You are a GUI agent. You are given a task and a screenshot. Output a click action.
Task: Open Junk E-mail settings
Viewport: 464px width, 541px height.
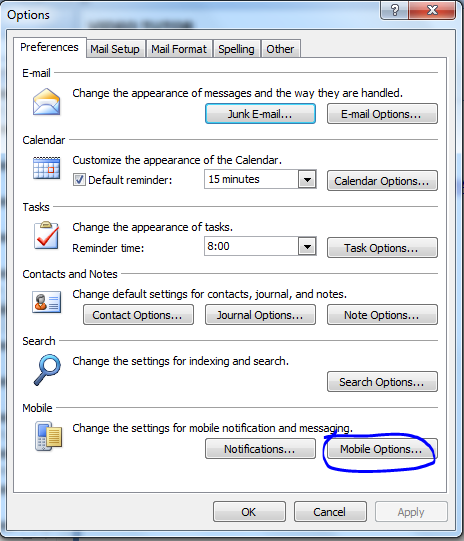(x=260, y=114)
